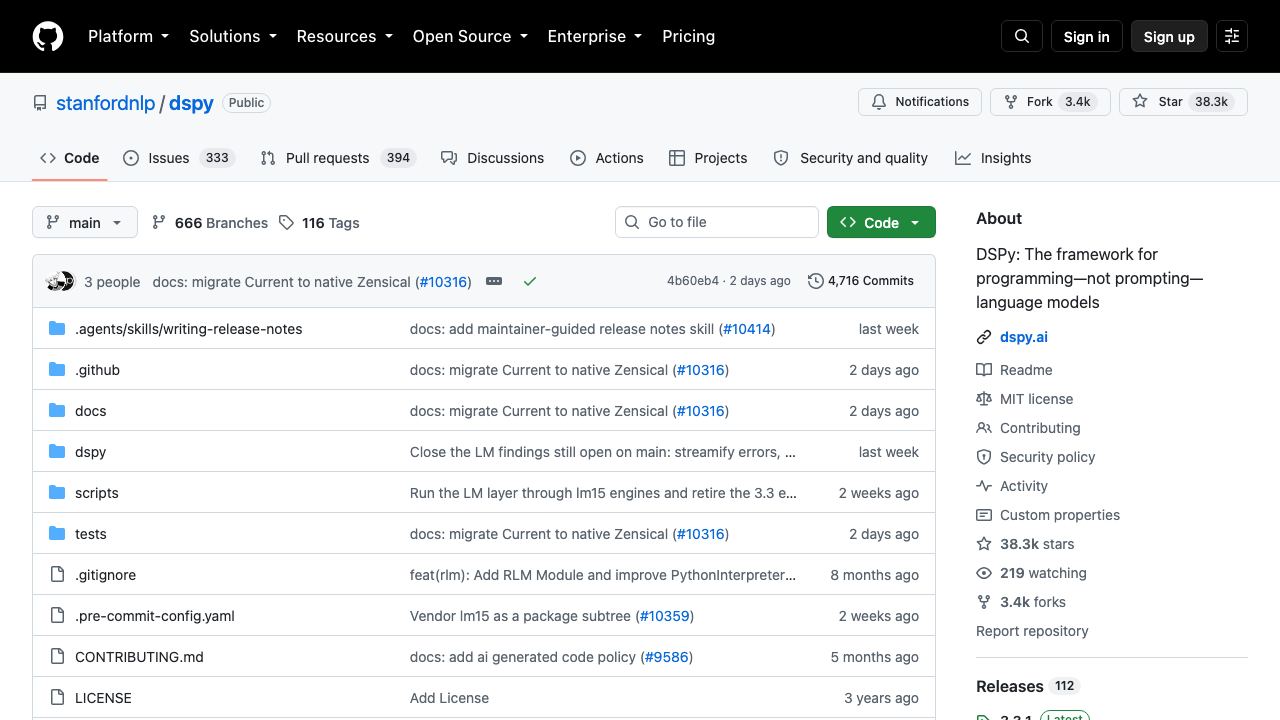
Task: Open commit hash 4b60eb4 link
Action: pyautogui.click(x=693, y=281)
